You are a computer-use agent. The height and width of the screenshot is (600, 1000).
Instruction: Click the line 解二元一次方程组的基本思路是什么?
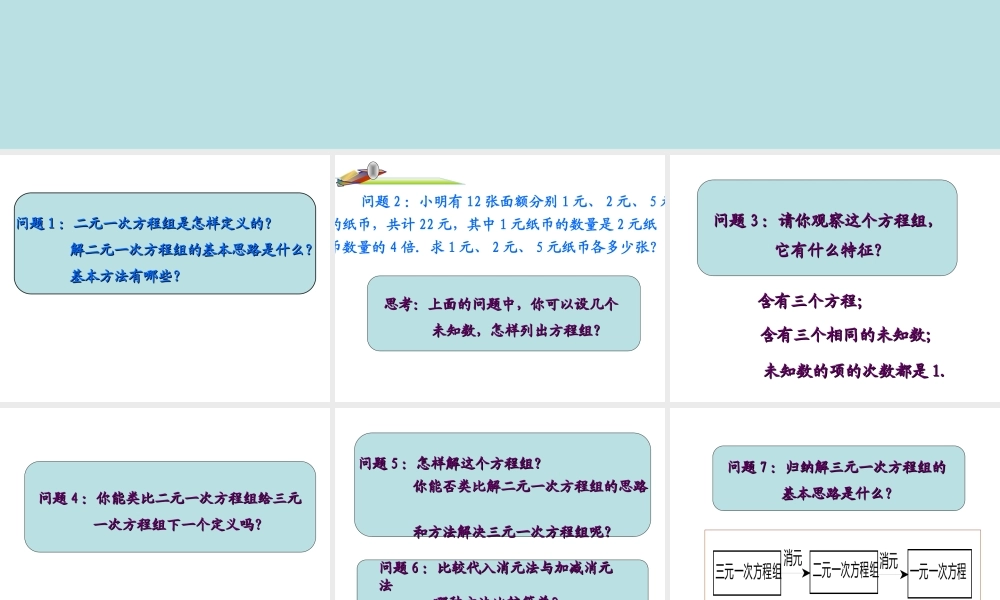(191, 249)
